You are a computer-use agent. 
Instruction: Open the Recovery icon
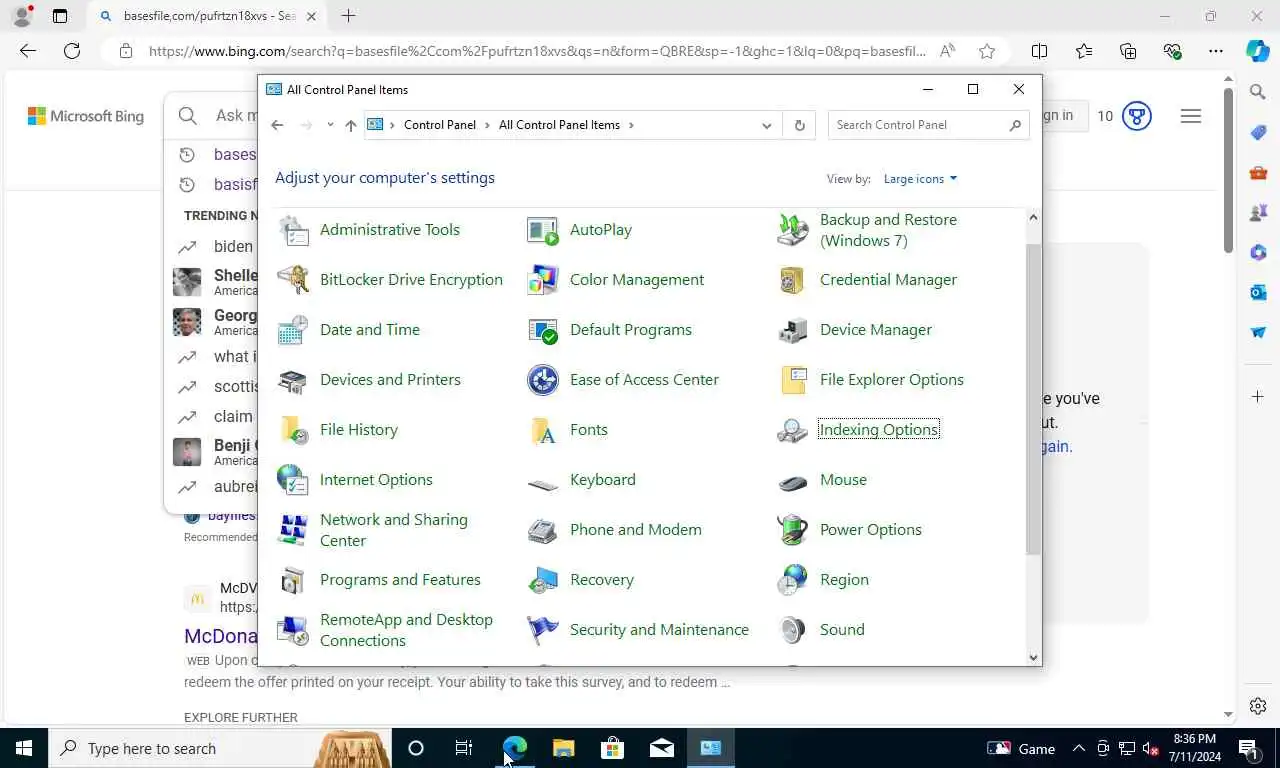coord(543,580)
